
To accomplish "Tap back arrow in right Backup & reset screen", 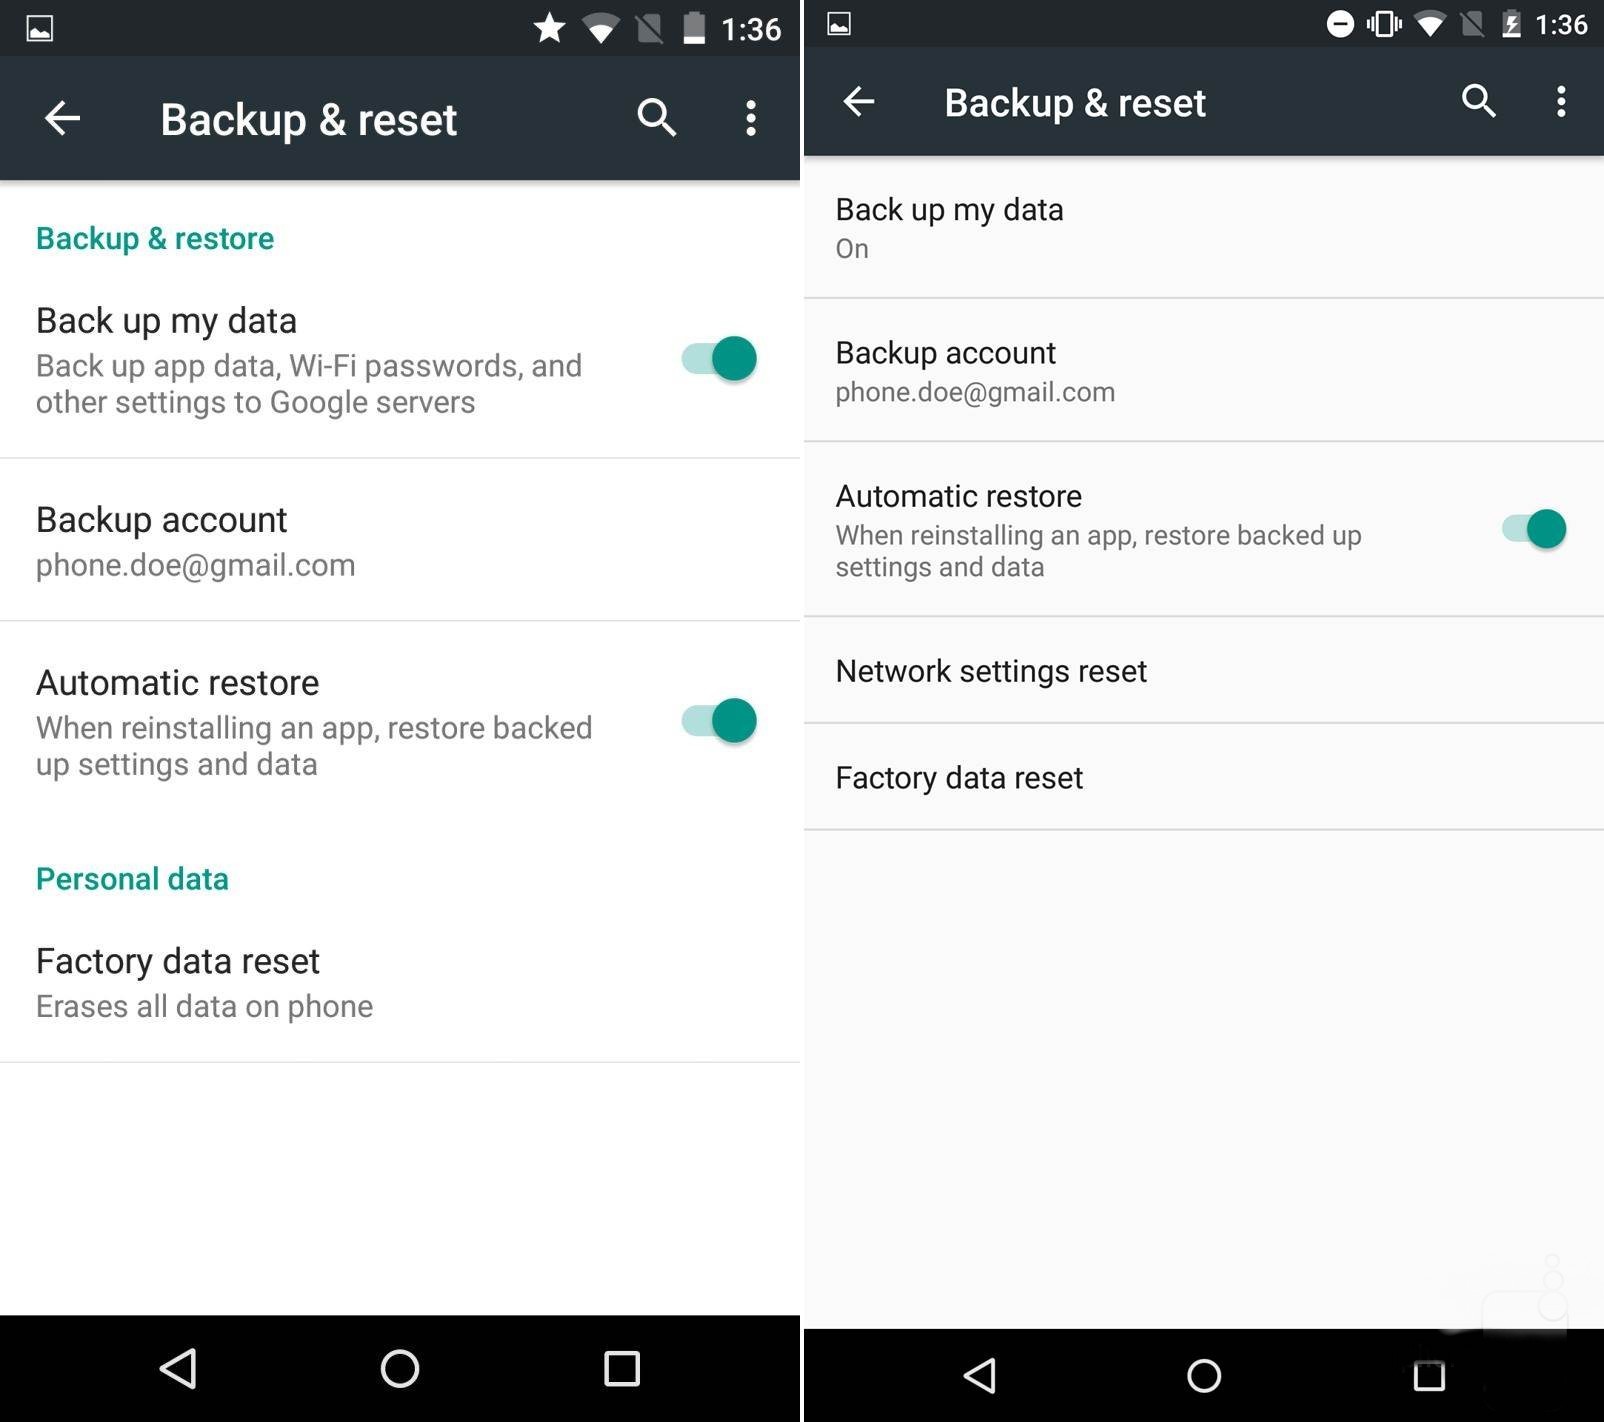I will tap(858, 101).
